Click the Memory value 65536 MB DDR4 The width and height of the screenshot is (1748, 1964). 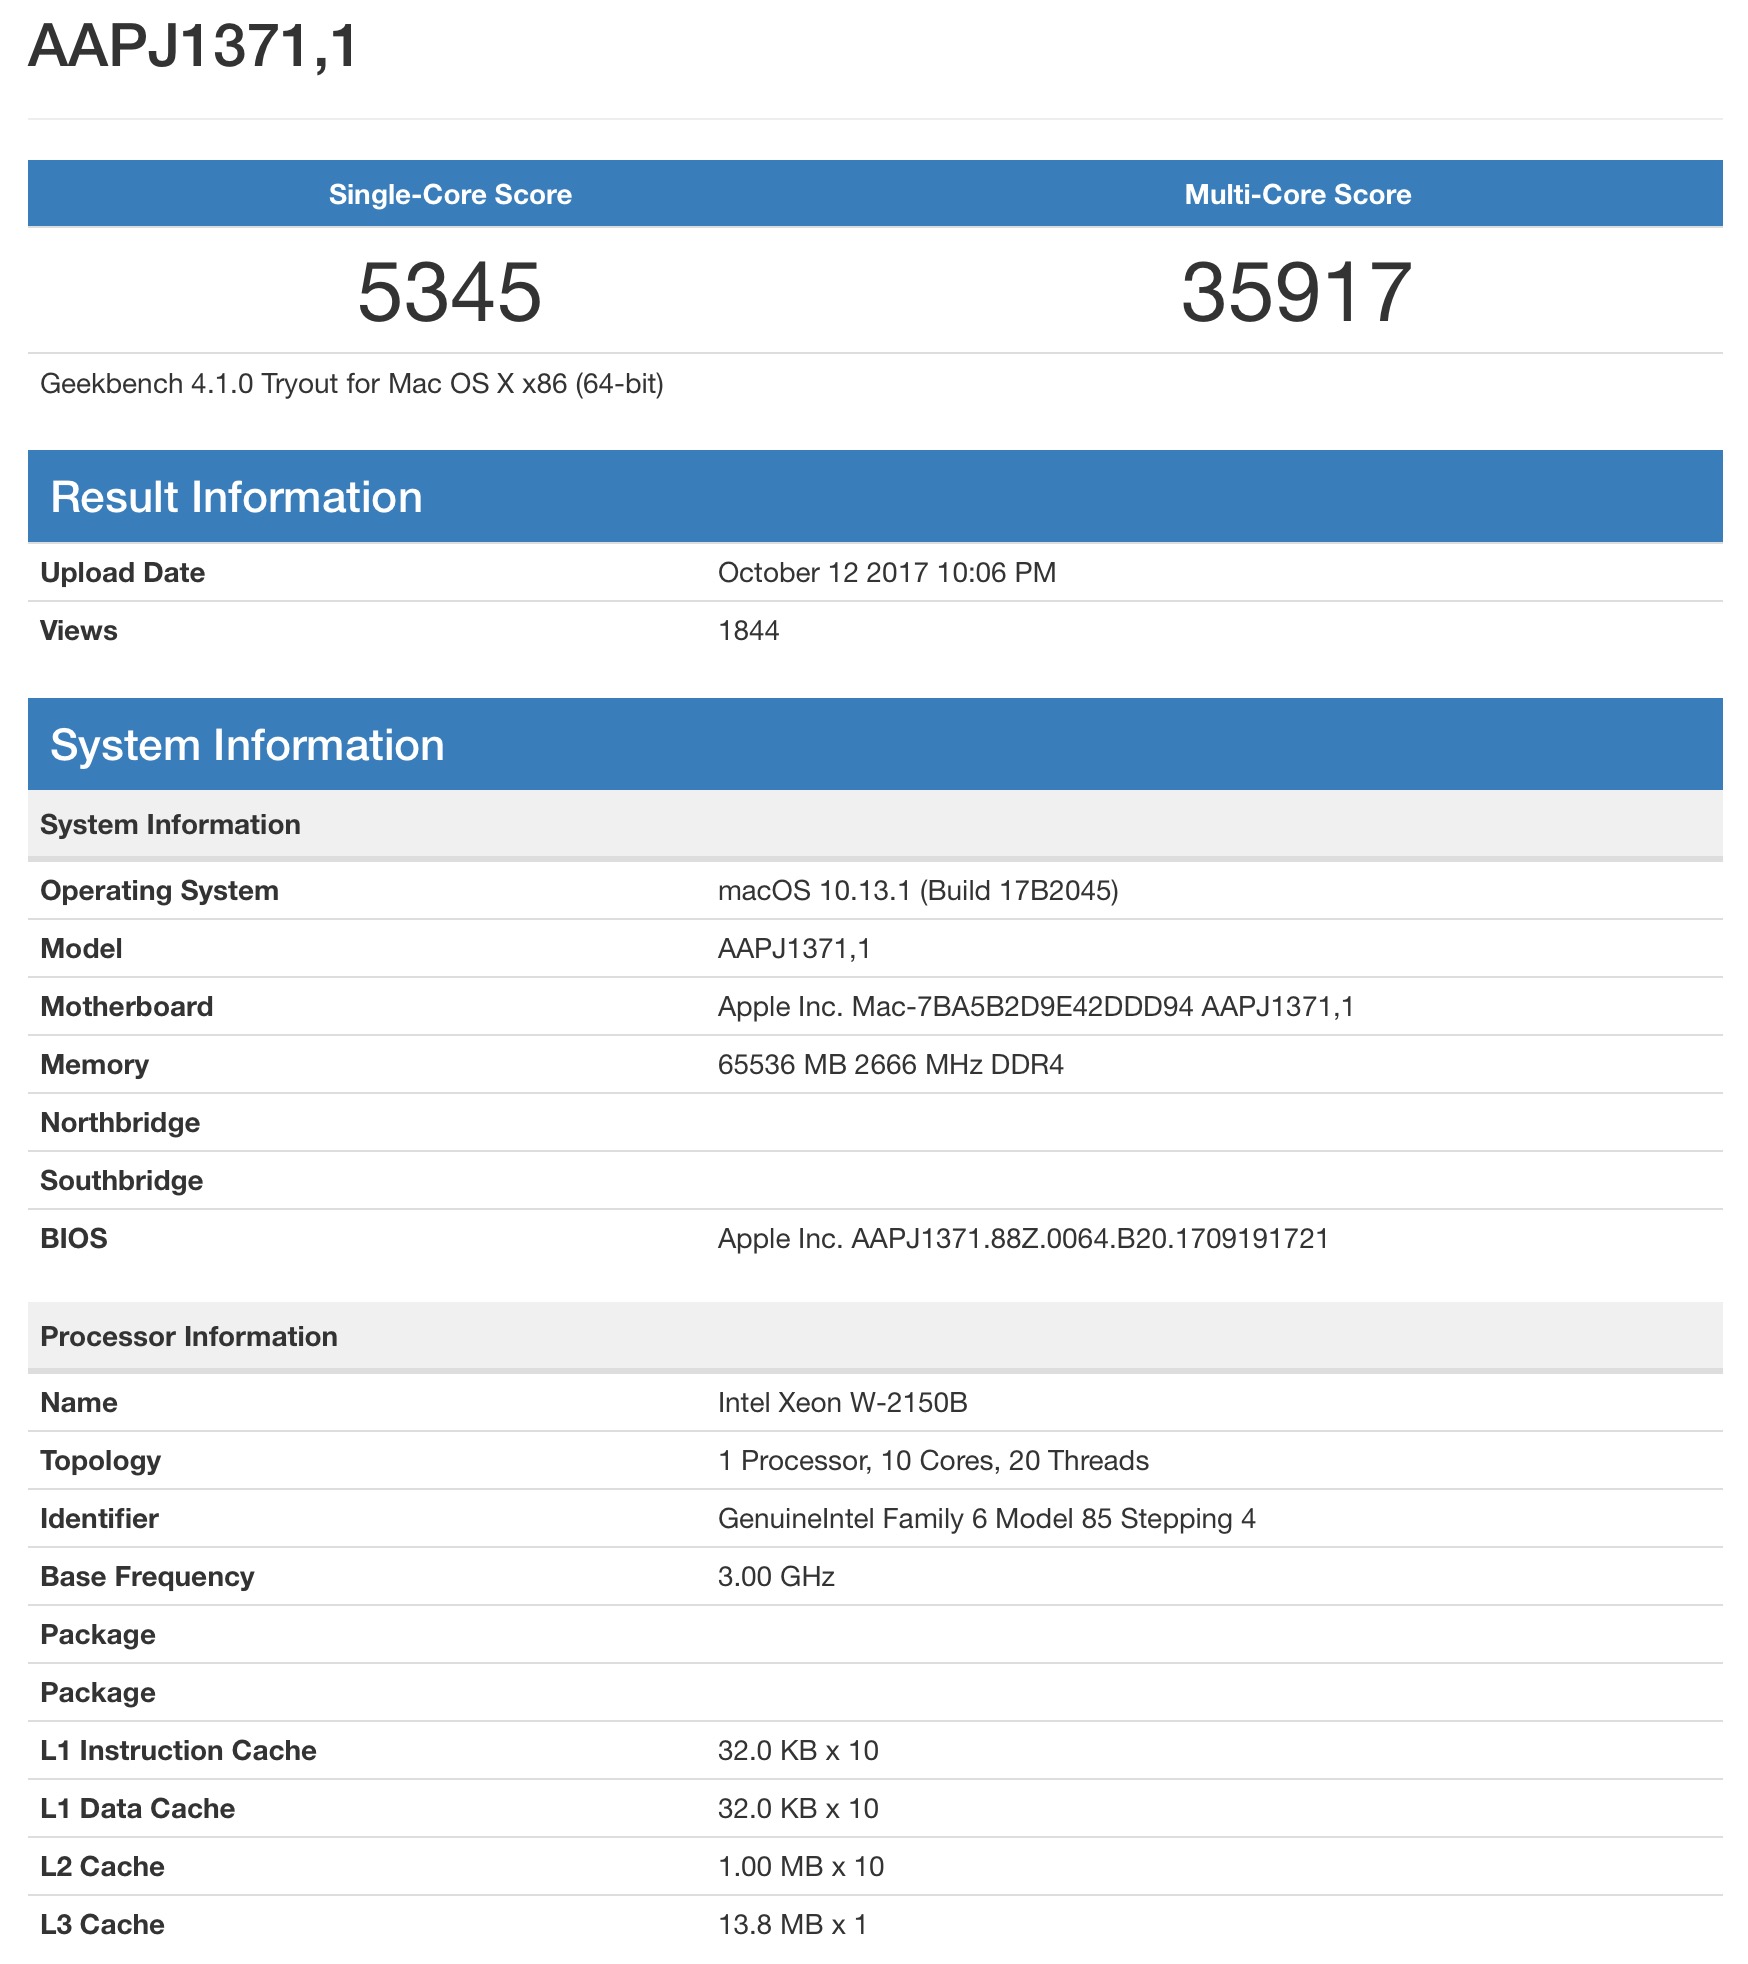click(x=890, y=1064)
